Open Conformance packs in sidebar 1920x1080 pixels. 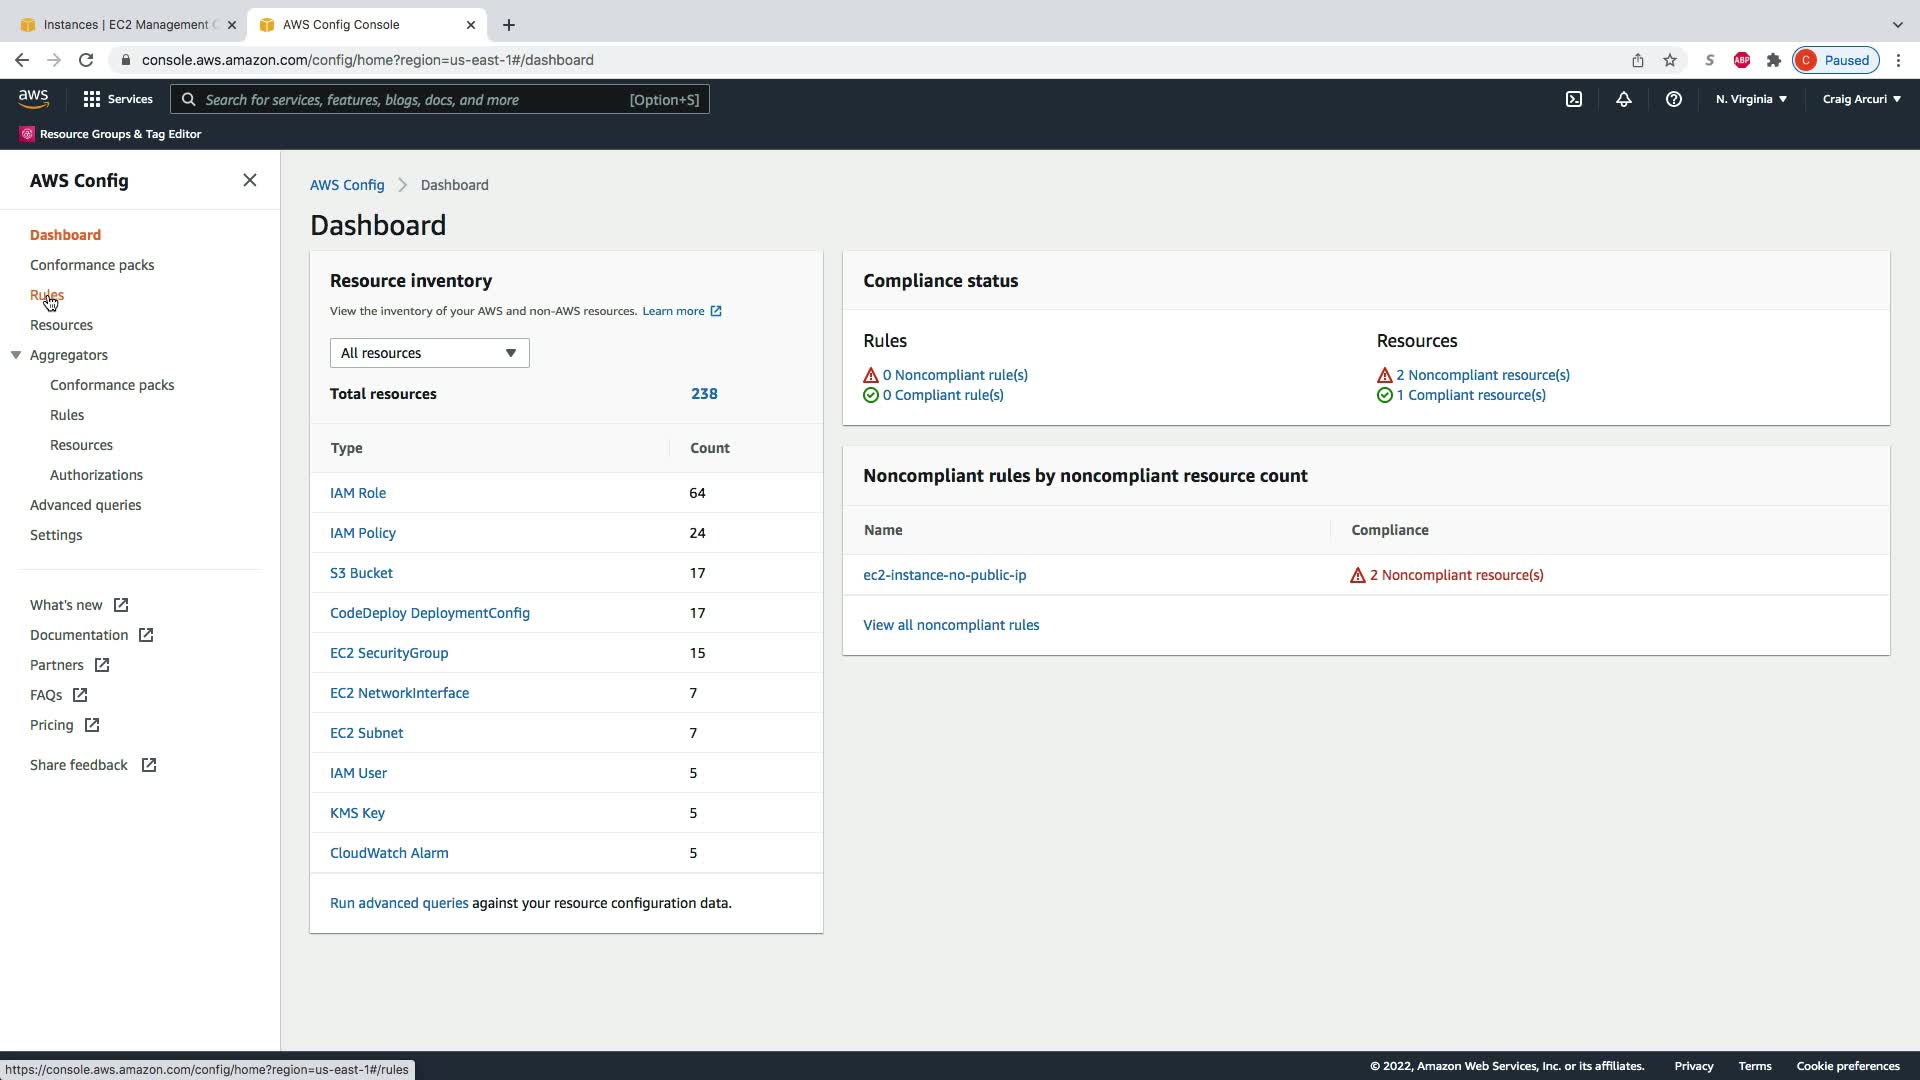click(x=92, y=265)
